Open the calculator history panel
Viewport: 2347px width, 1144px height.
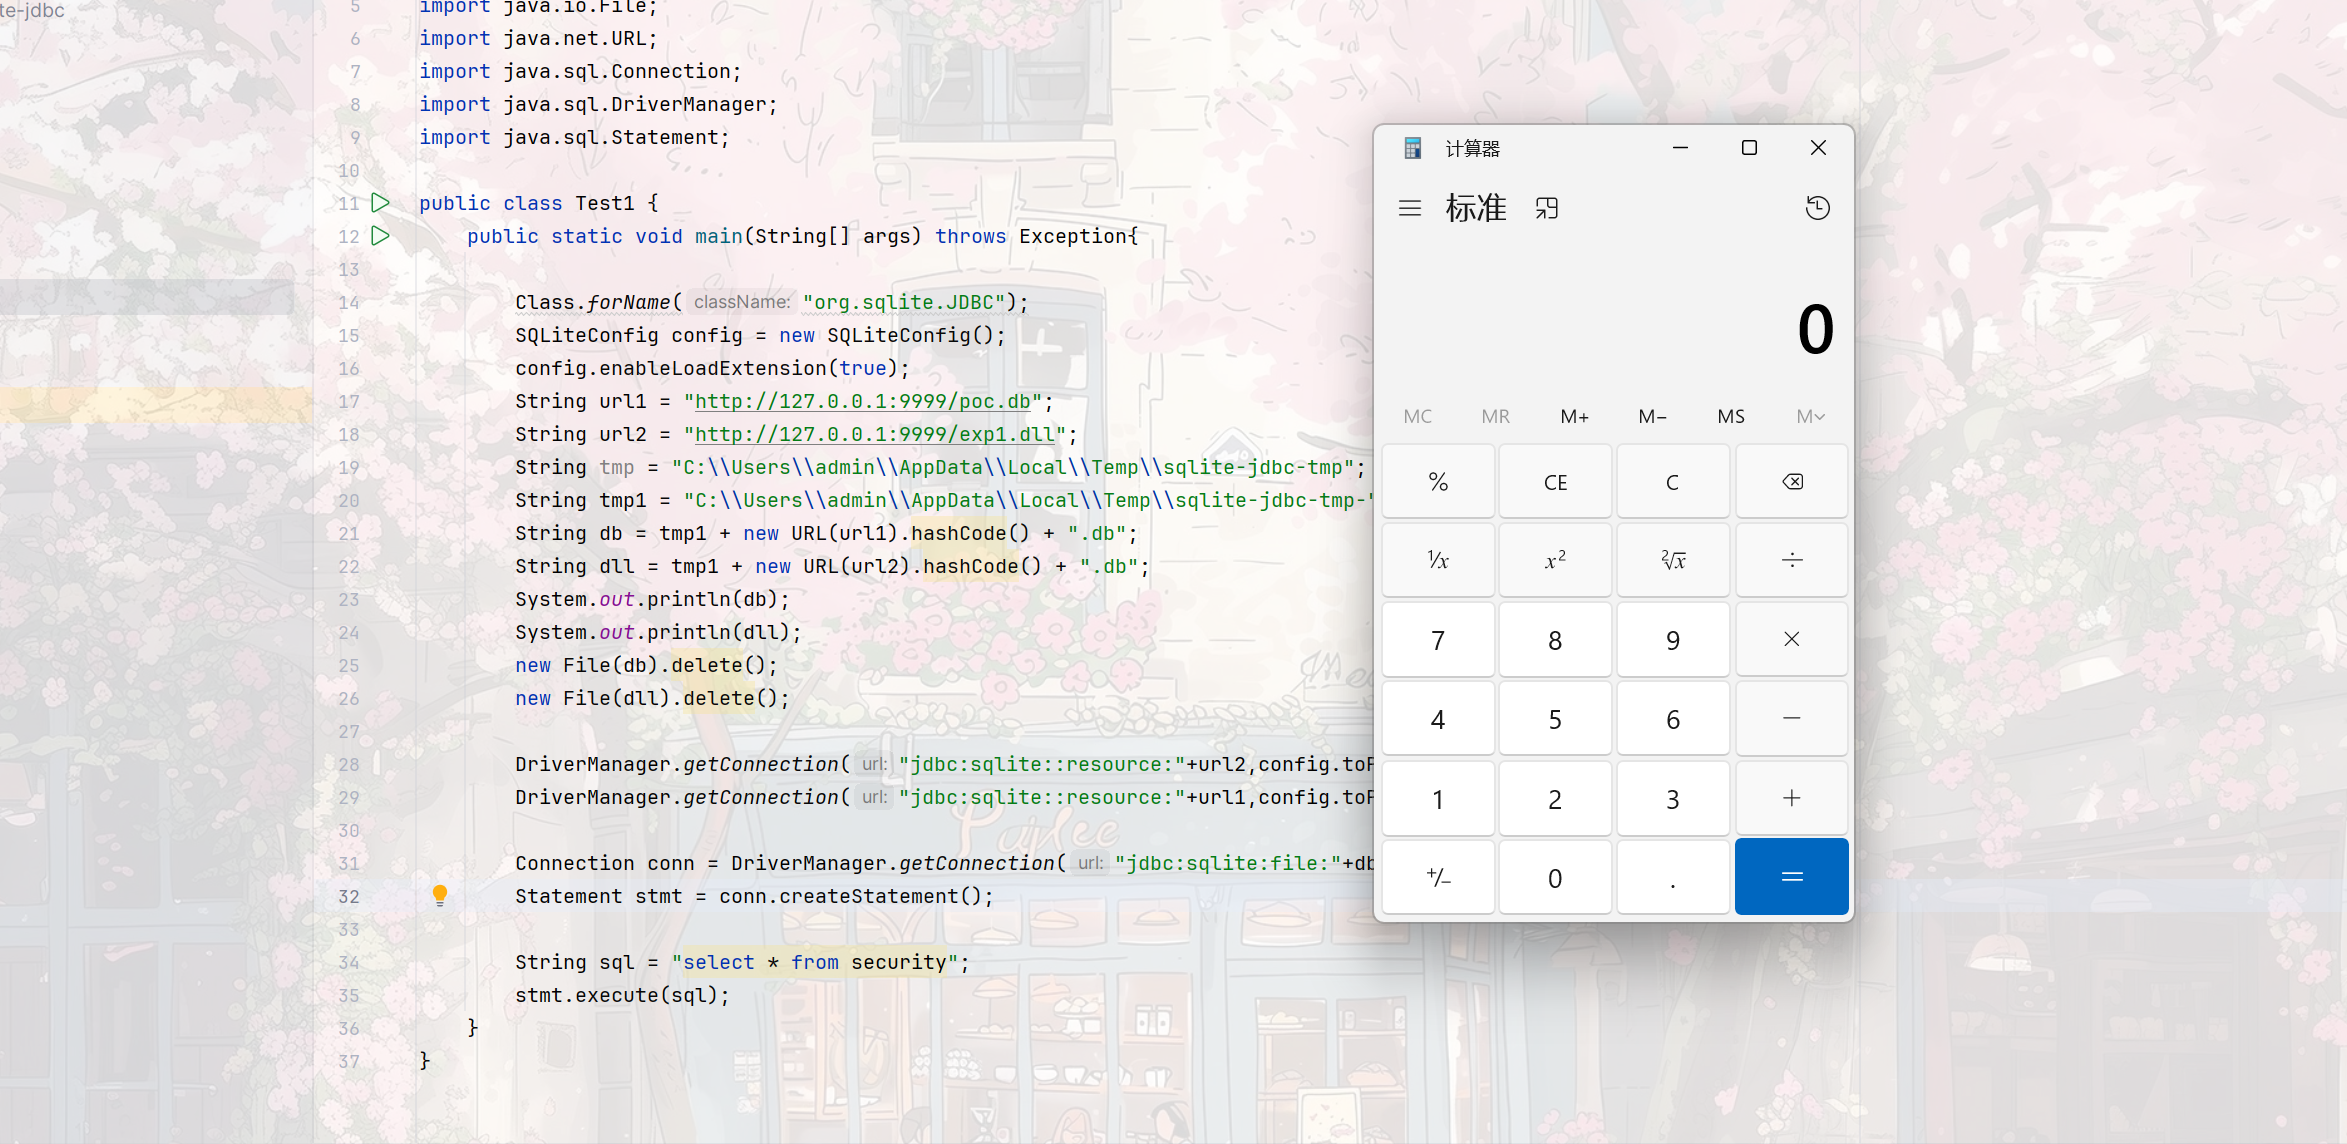point(1817,208)
